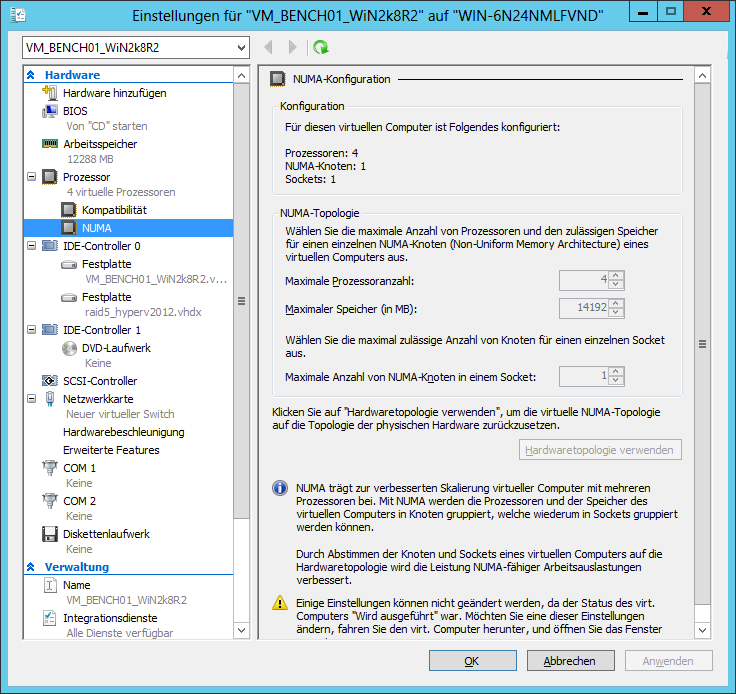Click the OK button
Image resolution: width=736 pixels, height=694 pixels.
(472, 661)
